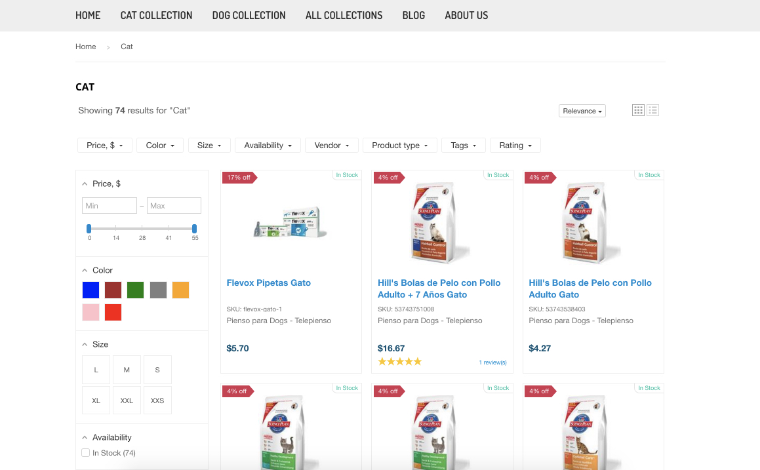
Task: Focus the Max price input field
Action: 174,205
